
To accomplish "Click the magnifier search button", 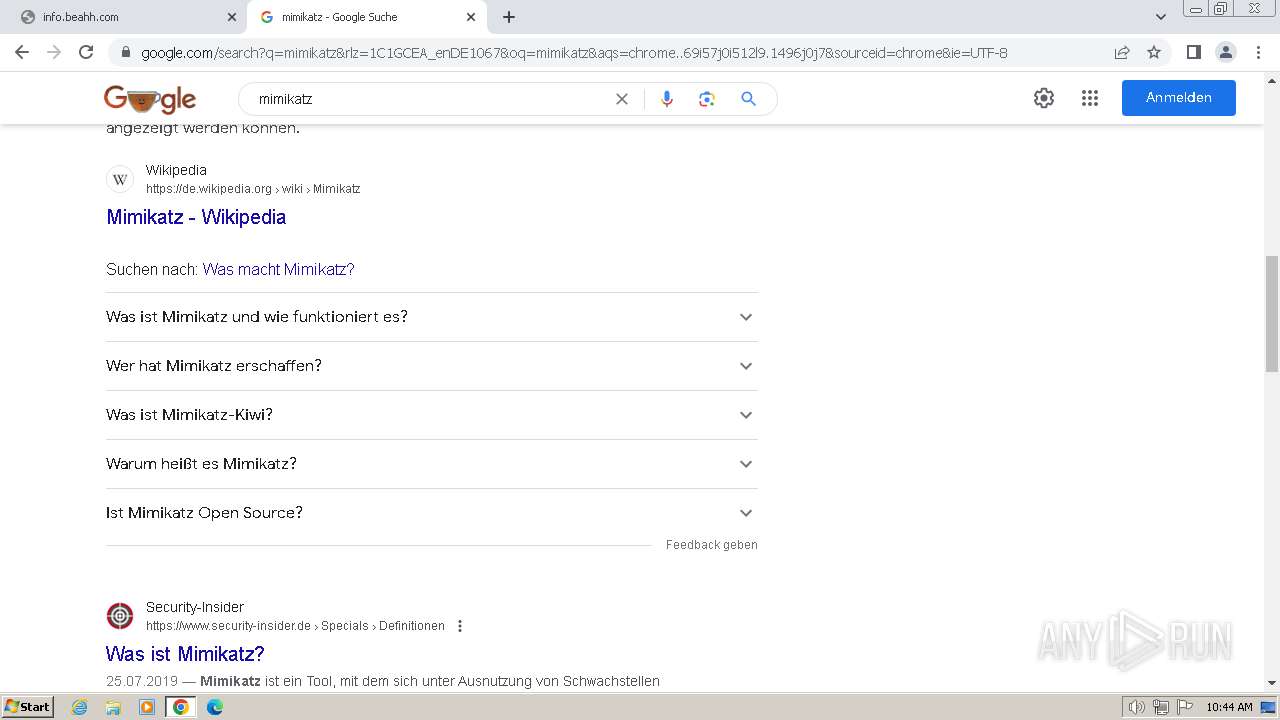I will click(x=748, y=99).
